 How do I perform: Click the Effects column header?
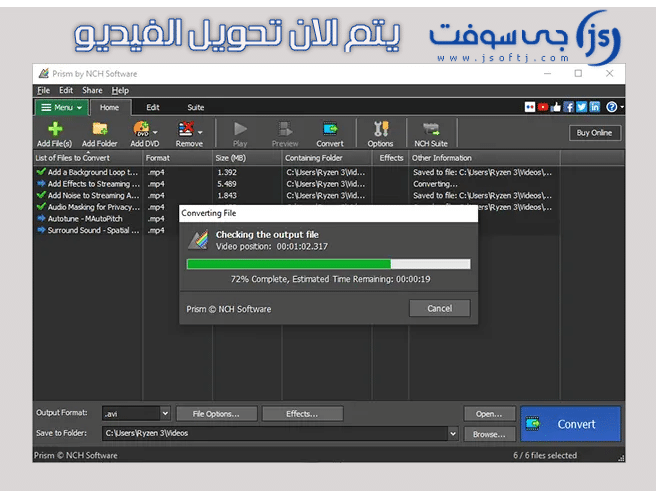tap(391, 158)
